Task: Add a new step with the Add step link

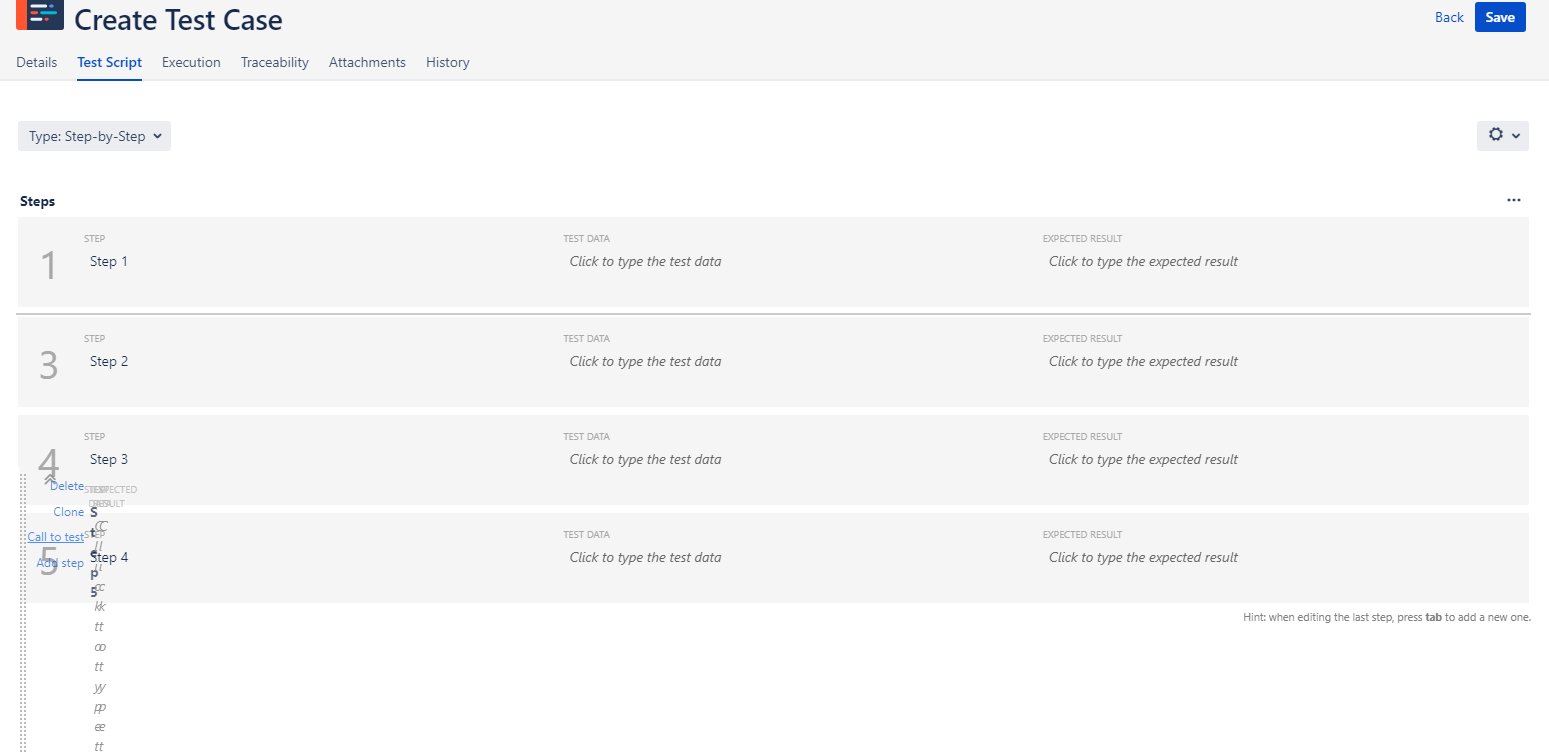Action: [x=60, y=562]
